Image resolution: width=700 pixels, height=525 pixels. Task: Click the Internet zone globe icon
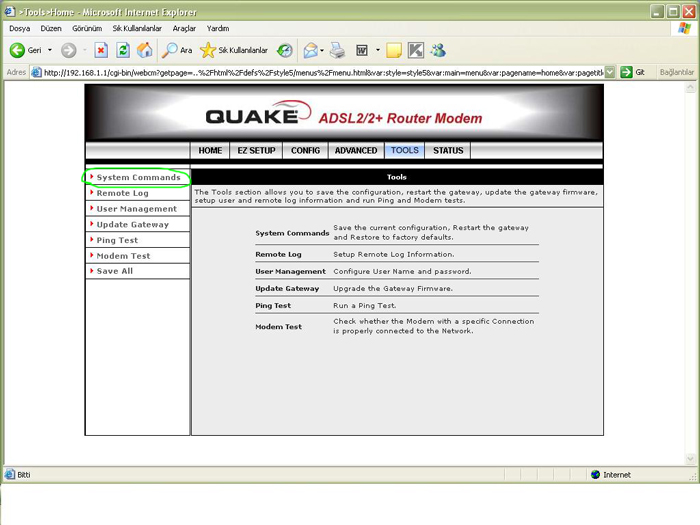click(x=595, y=475)
